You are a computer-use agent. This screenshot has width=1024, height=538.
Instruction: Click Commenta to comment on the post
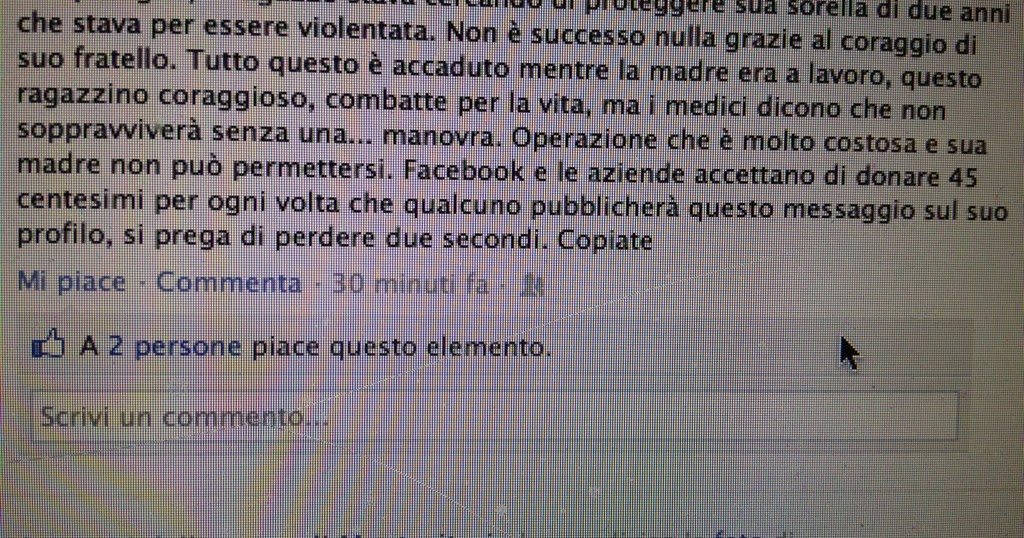tap(229, 283)
